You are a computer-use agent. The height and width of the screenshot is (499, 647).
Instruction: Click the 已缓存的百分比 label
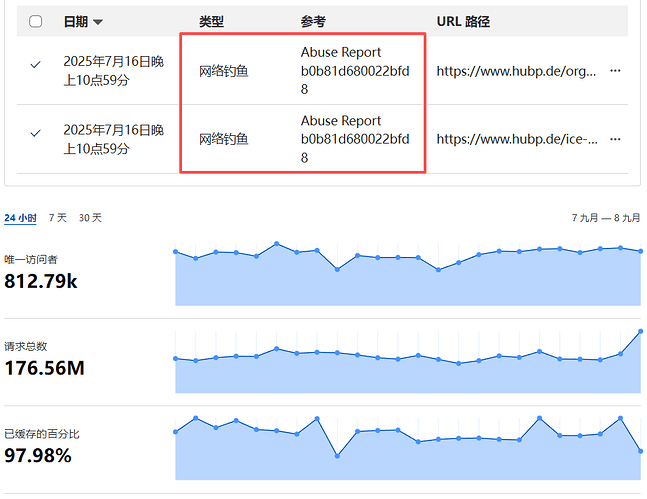42,434
